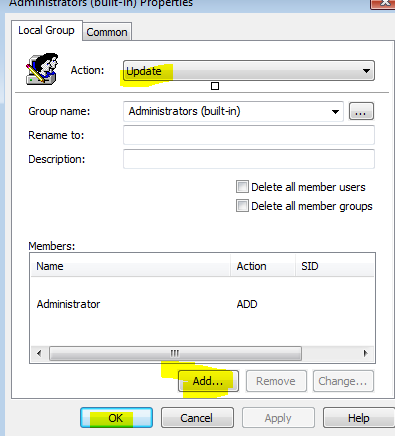This screenshot has height=436, width=395.
Task: Click the Rename to input field
Action: [249, 135]
